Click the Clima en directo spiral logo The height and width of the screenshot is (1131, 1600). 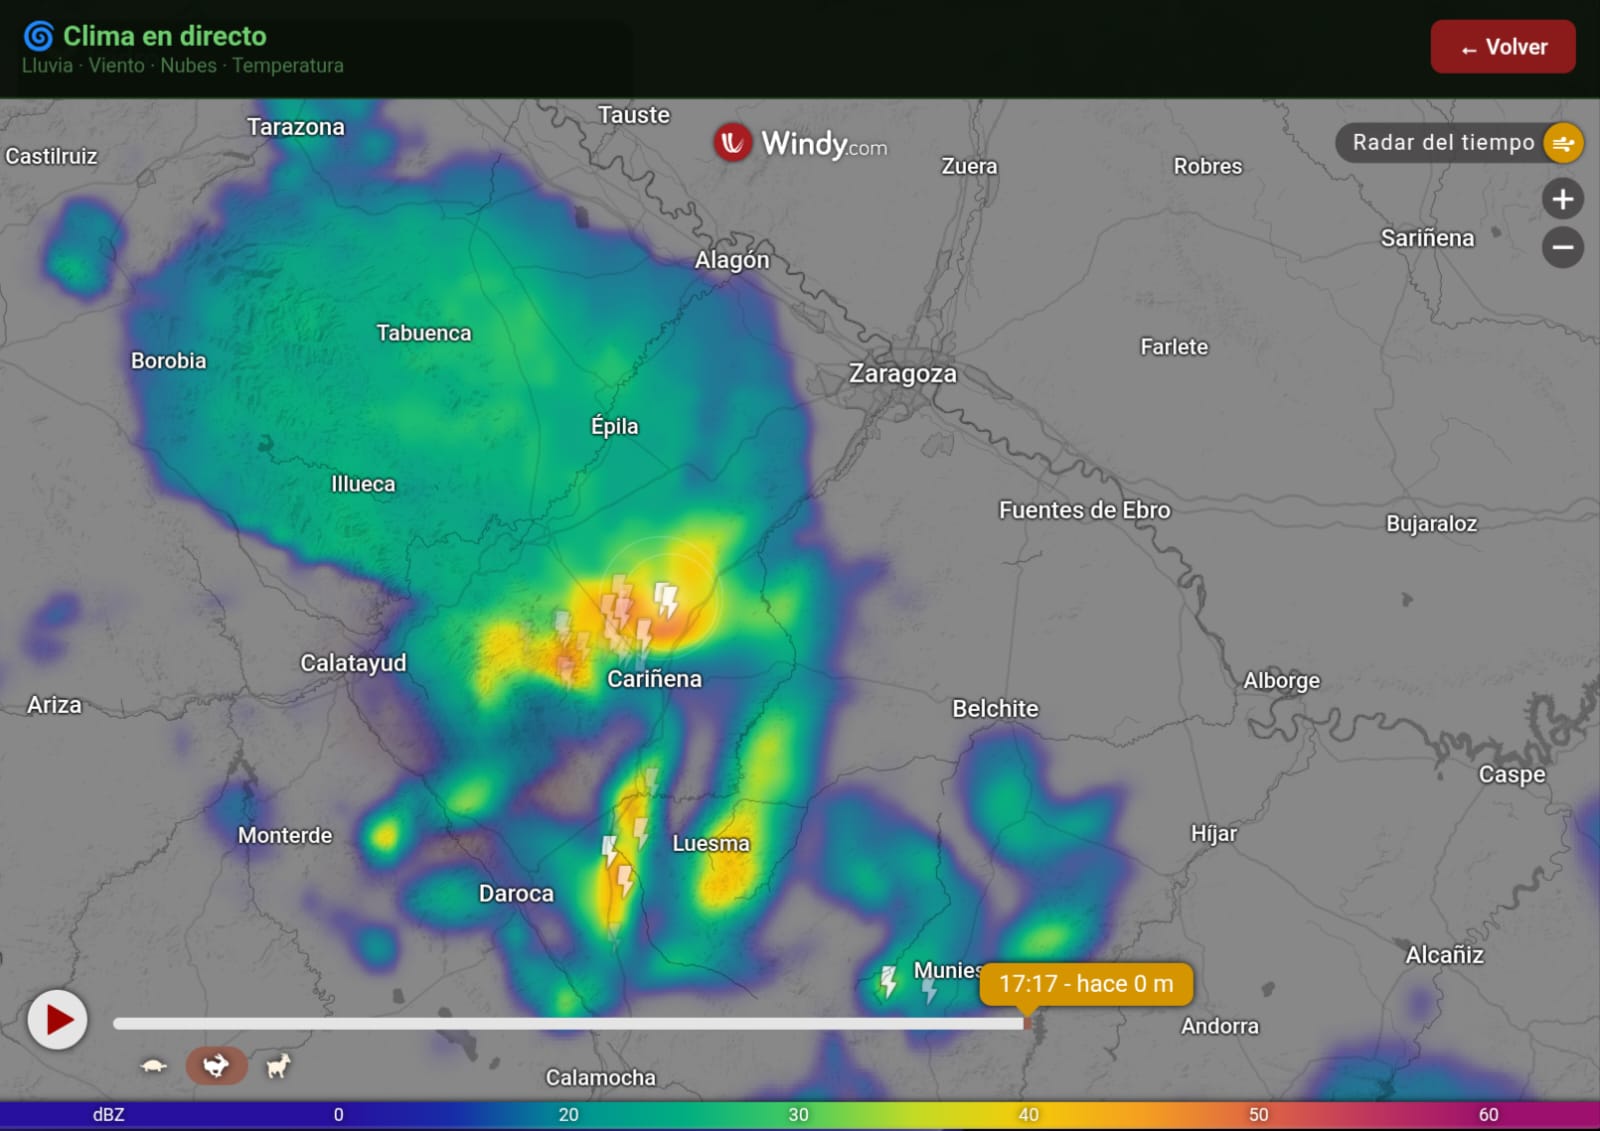(38, 36)
